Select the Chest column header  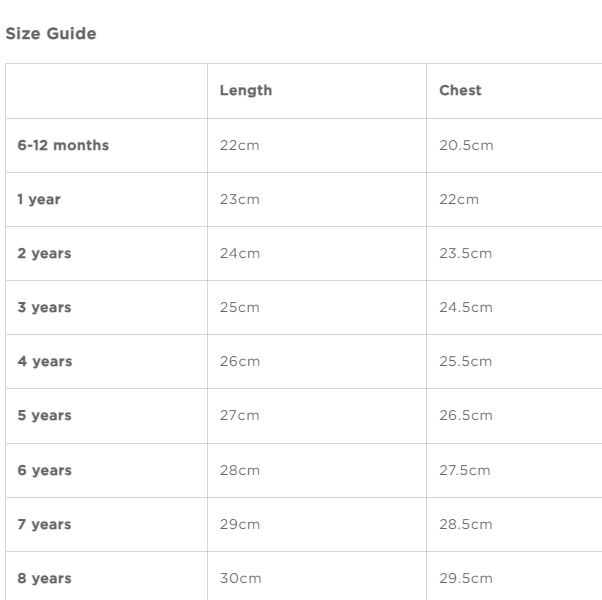coord(460,90)
